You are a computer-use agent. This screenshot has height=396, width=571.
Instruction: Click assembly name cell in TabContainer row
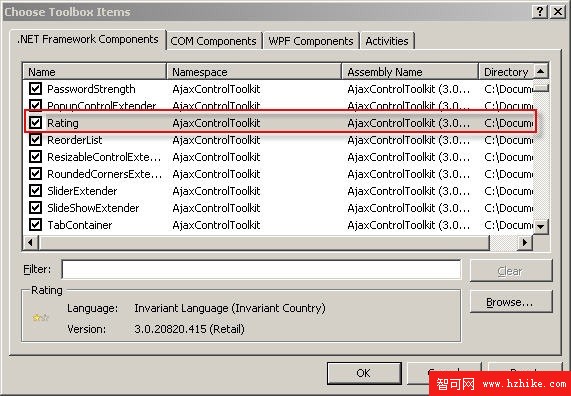[409, 225]
